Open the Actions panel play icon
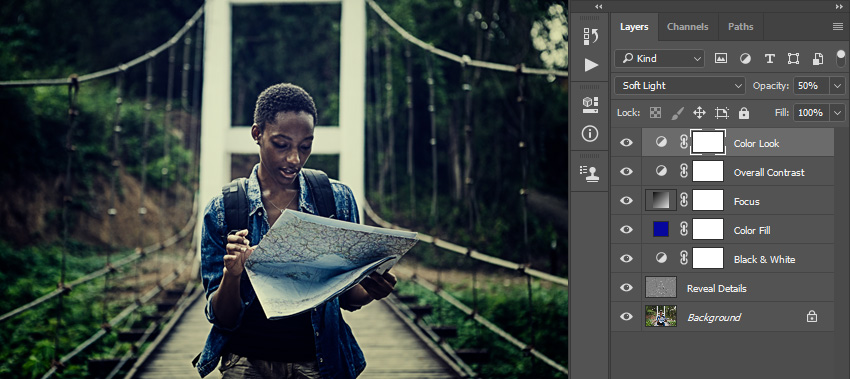Image resolution: width=850 pixels, height=379 pixels. (591, 65)
